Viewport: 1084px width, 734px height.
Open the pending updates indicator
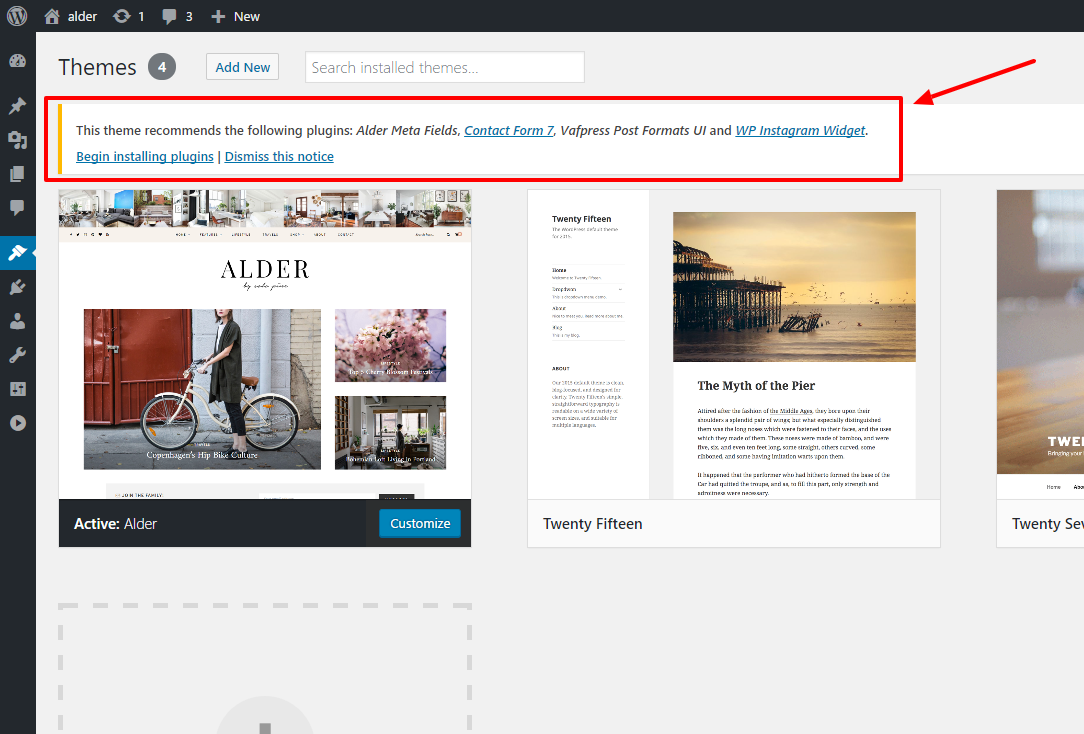pyautogui.click(x=129, y=16)
